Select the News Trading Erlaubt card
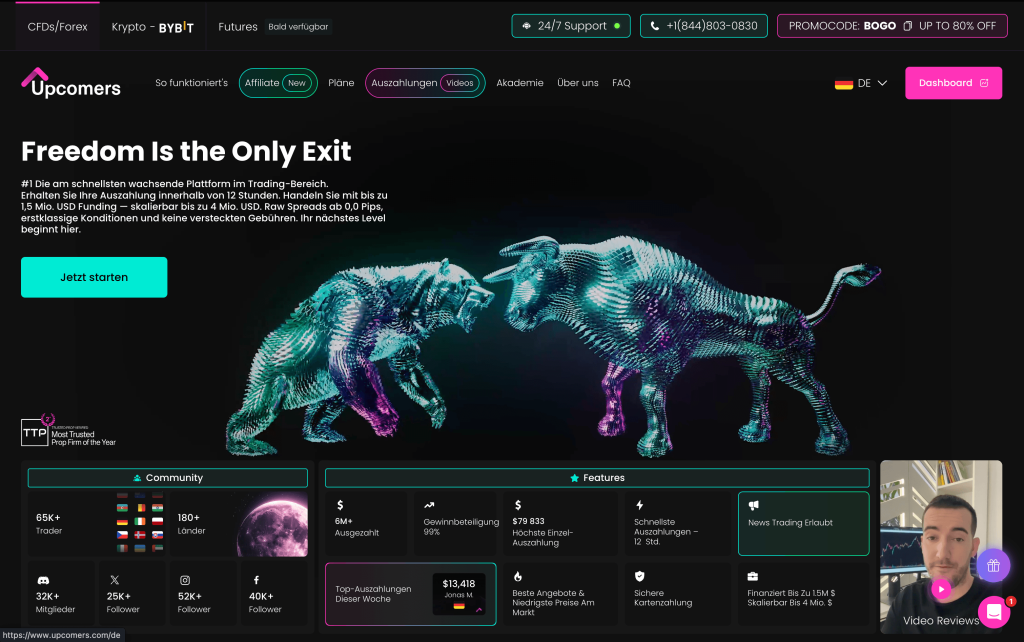 [803, 524]
